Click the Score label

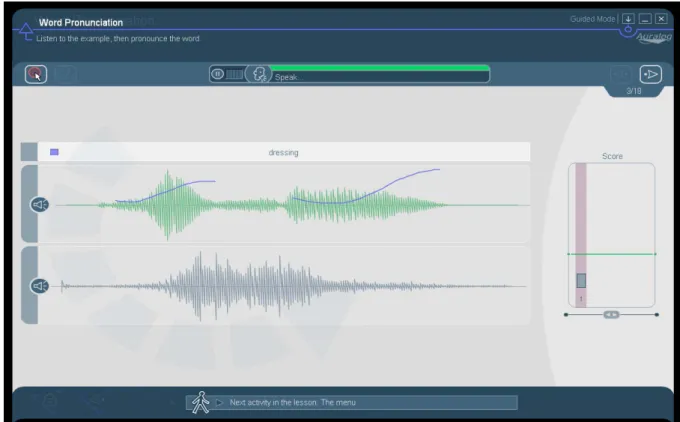(x=612, y=156)
